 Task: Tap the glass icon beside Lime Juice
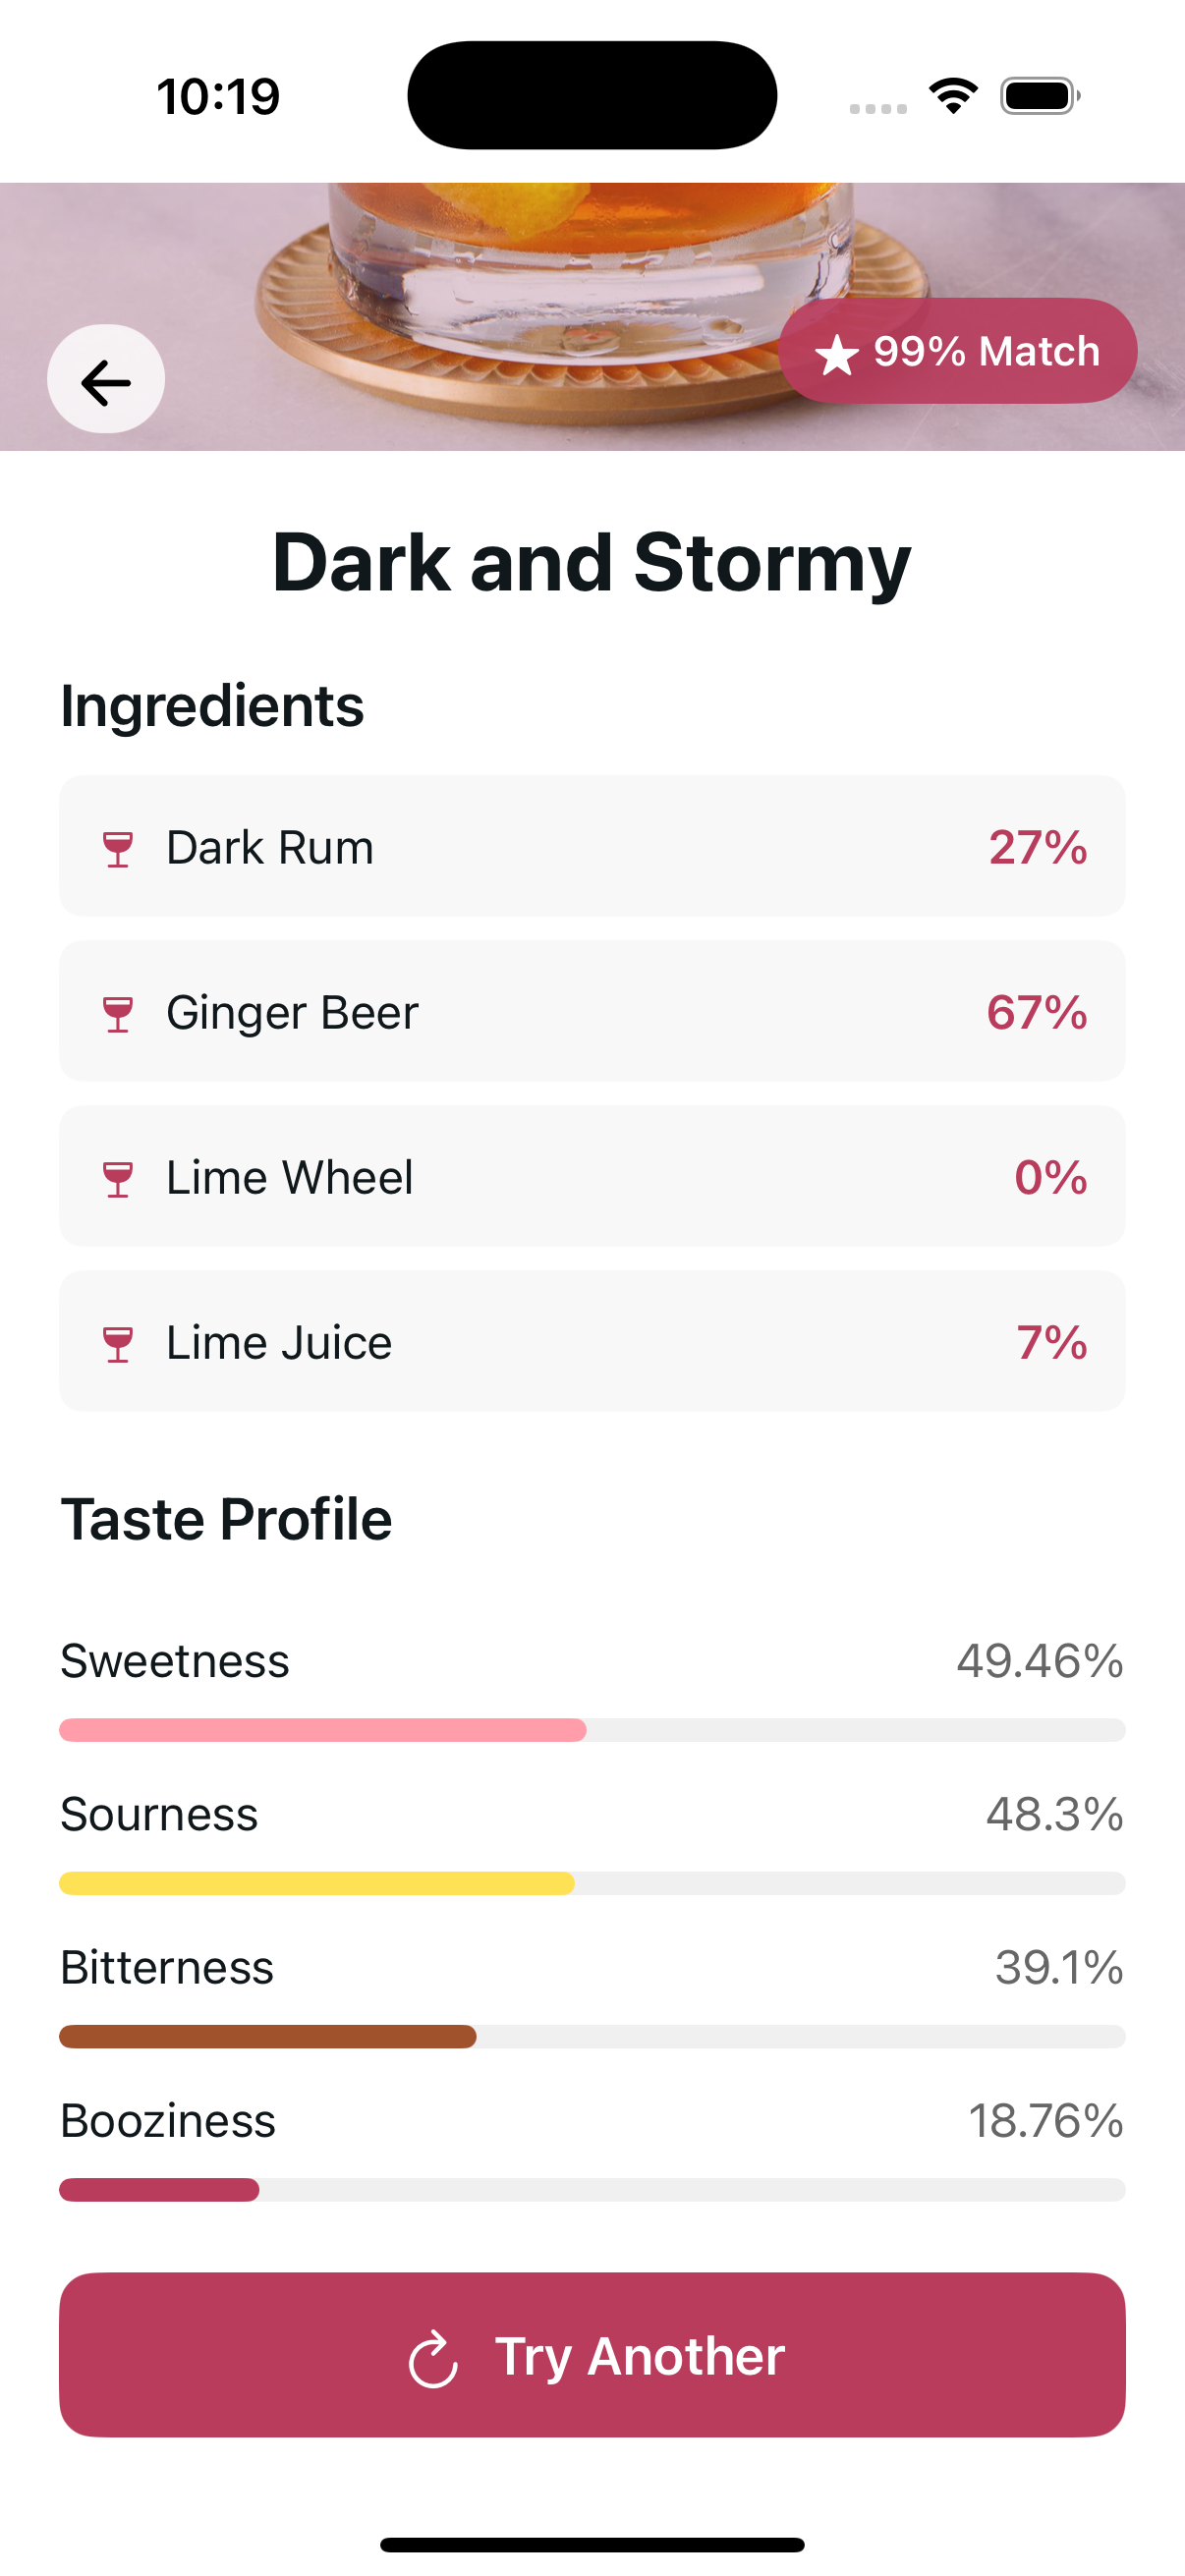point(118,1343)
